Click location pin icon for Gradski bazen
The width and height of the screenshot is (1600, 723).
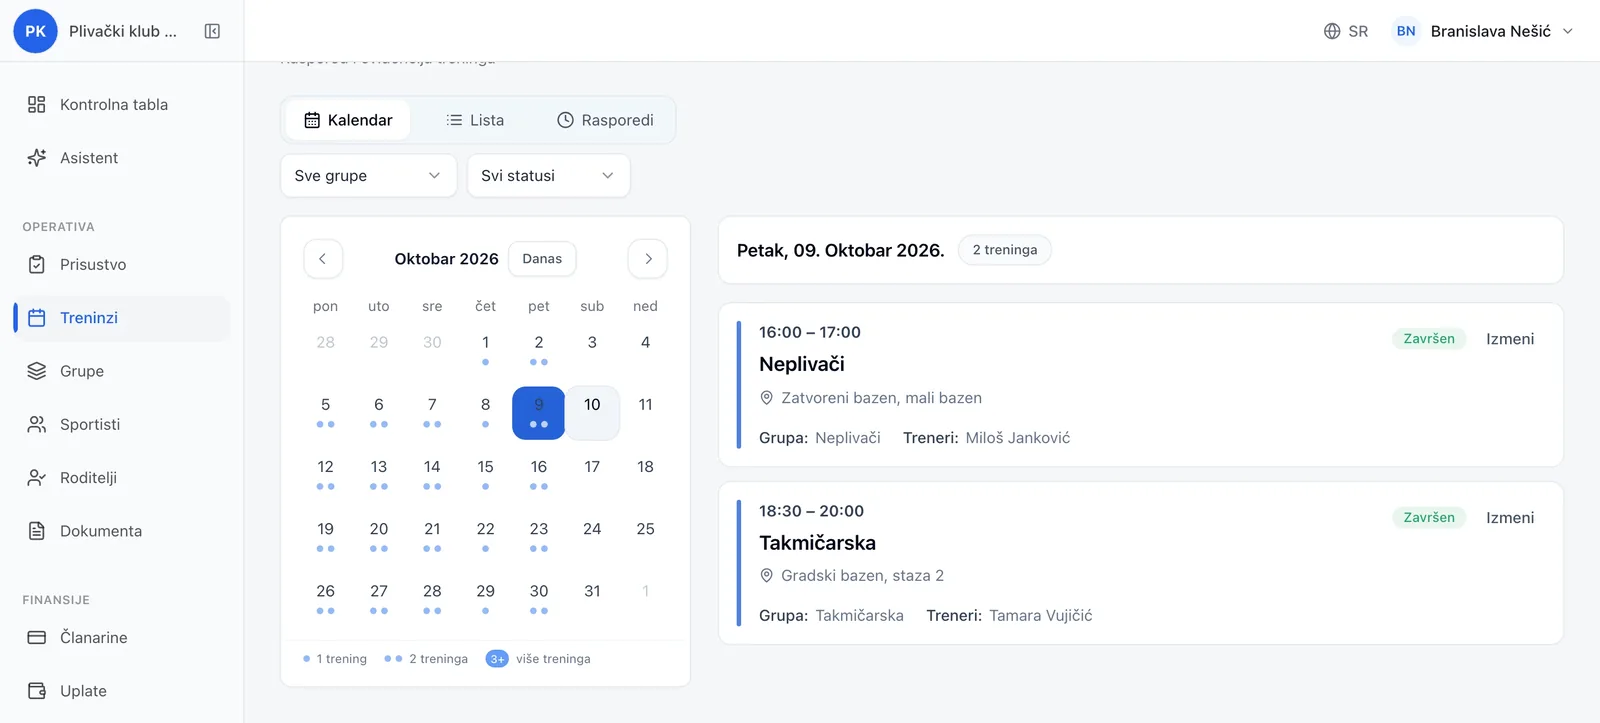click(x=767, y=576)
